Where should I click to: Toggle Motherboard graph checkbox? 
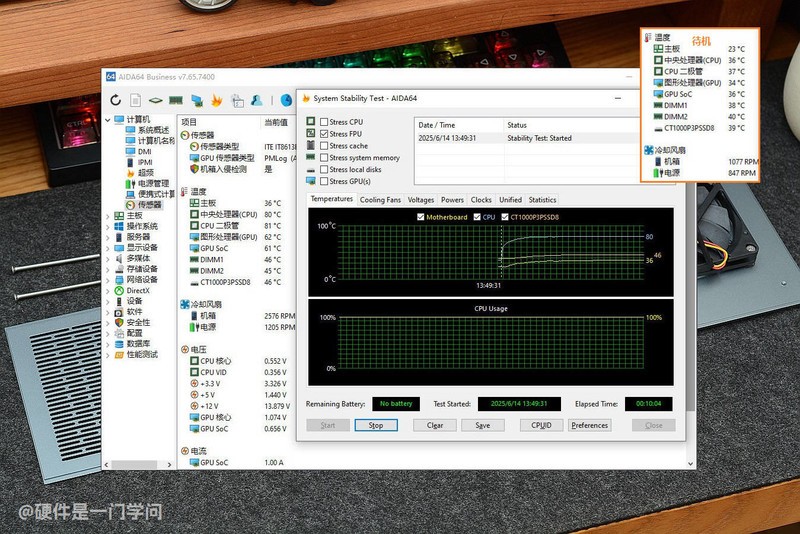pyautogui.click(x=420, y=217)
